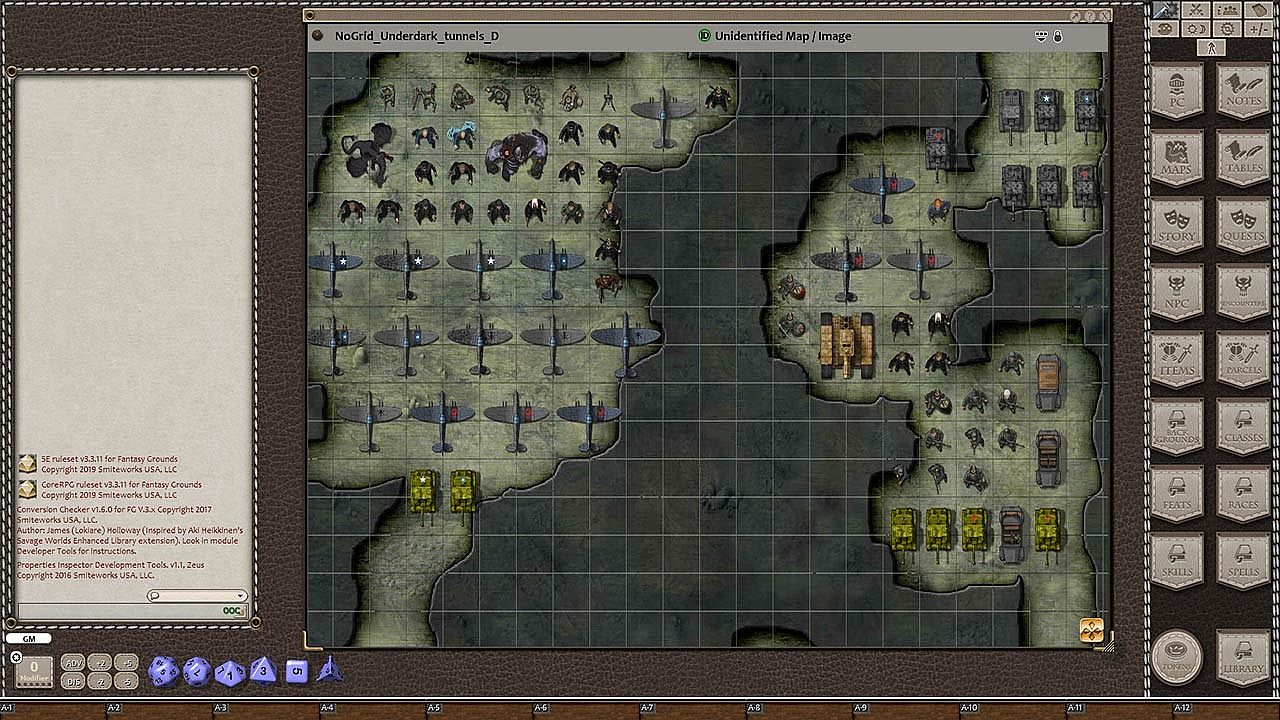Click the d12 die

coord(197,672)
